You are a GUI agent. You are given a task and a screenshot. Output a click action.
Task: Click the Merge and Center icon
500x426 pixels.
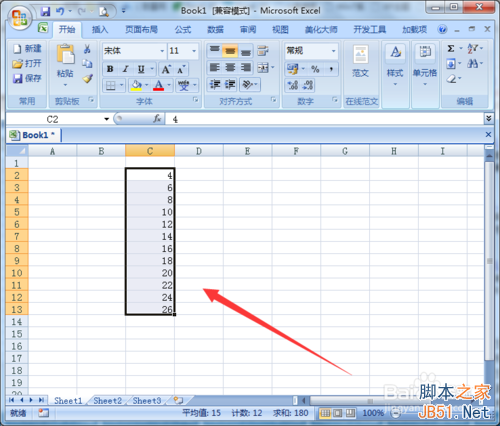[x=263, y=68]
